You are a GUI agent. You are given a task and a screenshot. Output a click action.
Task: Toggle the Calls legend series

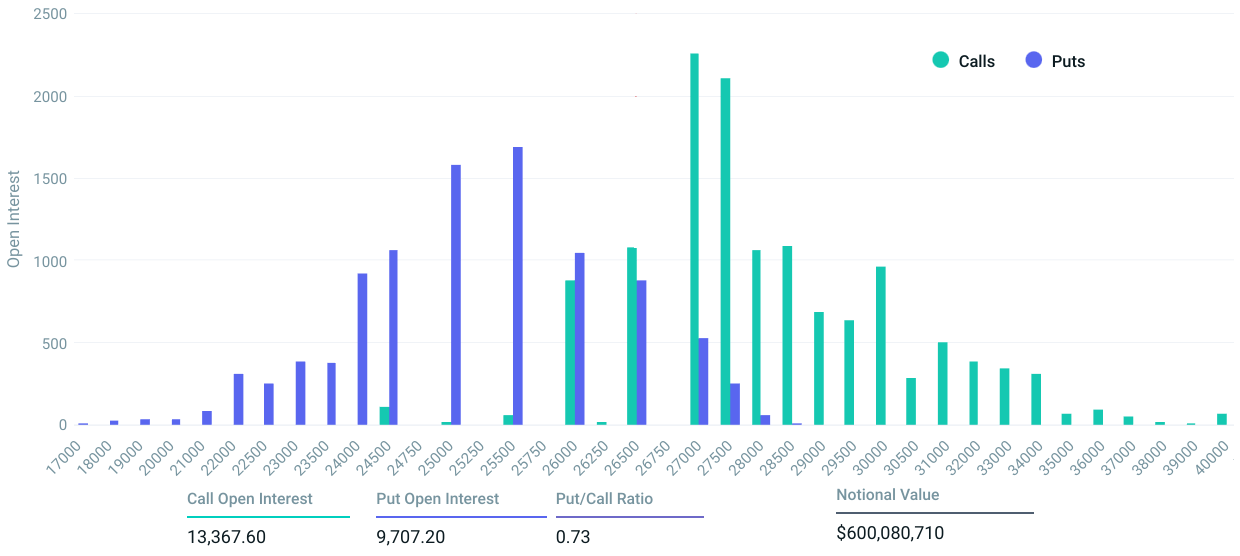(963, 61)
